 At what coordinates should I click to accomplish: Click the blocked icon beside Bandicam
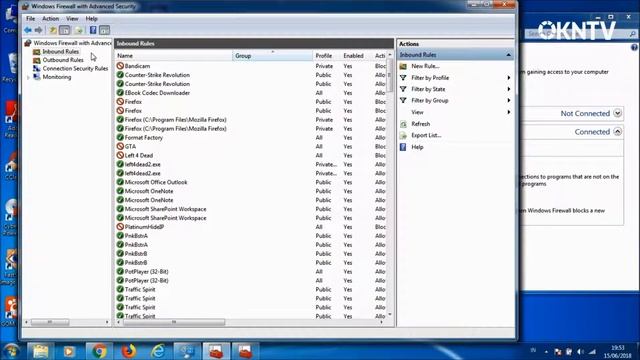(120, 66)
